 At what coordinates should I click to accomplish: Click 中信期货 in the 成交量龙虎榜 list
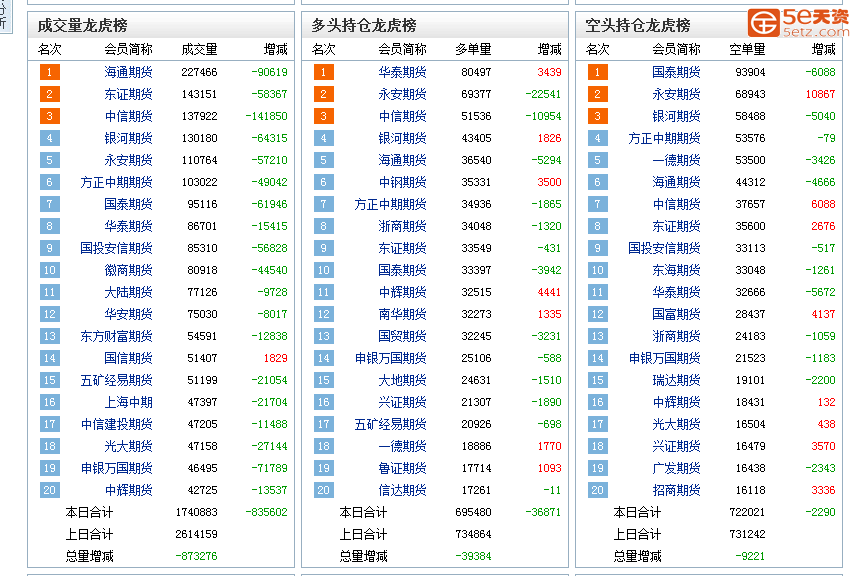[x=128, y=116]
